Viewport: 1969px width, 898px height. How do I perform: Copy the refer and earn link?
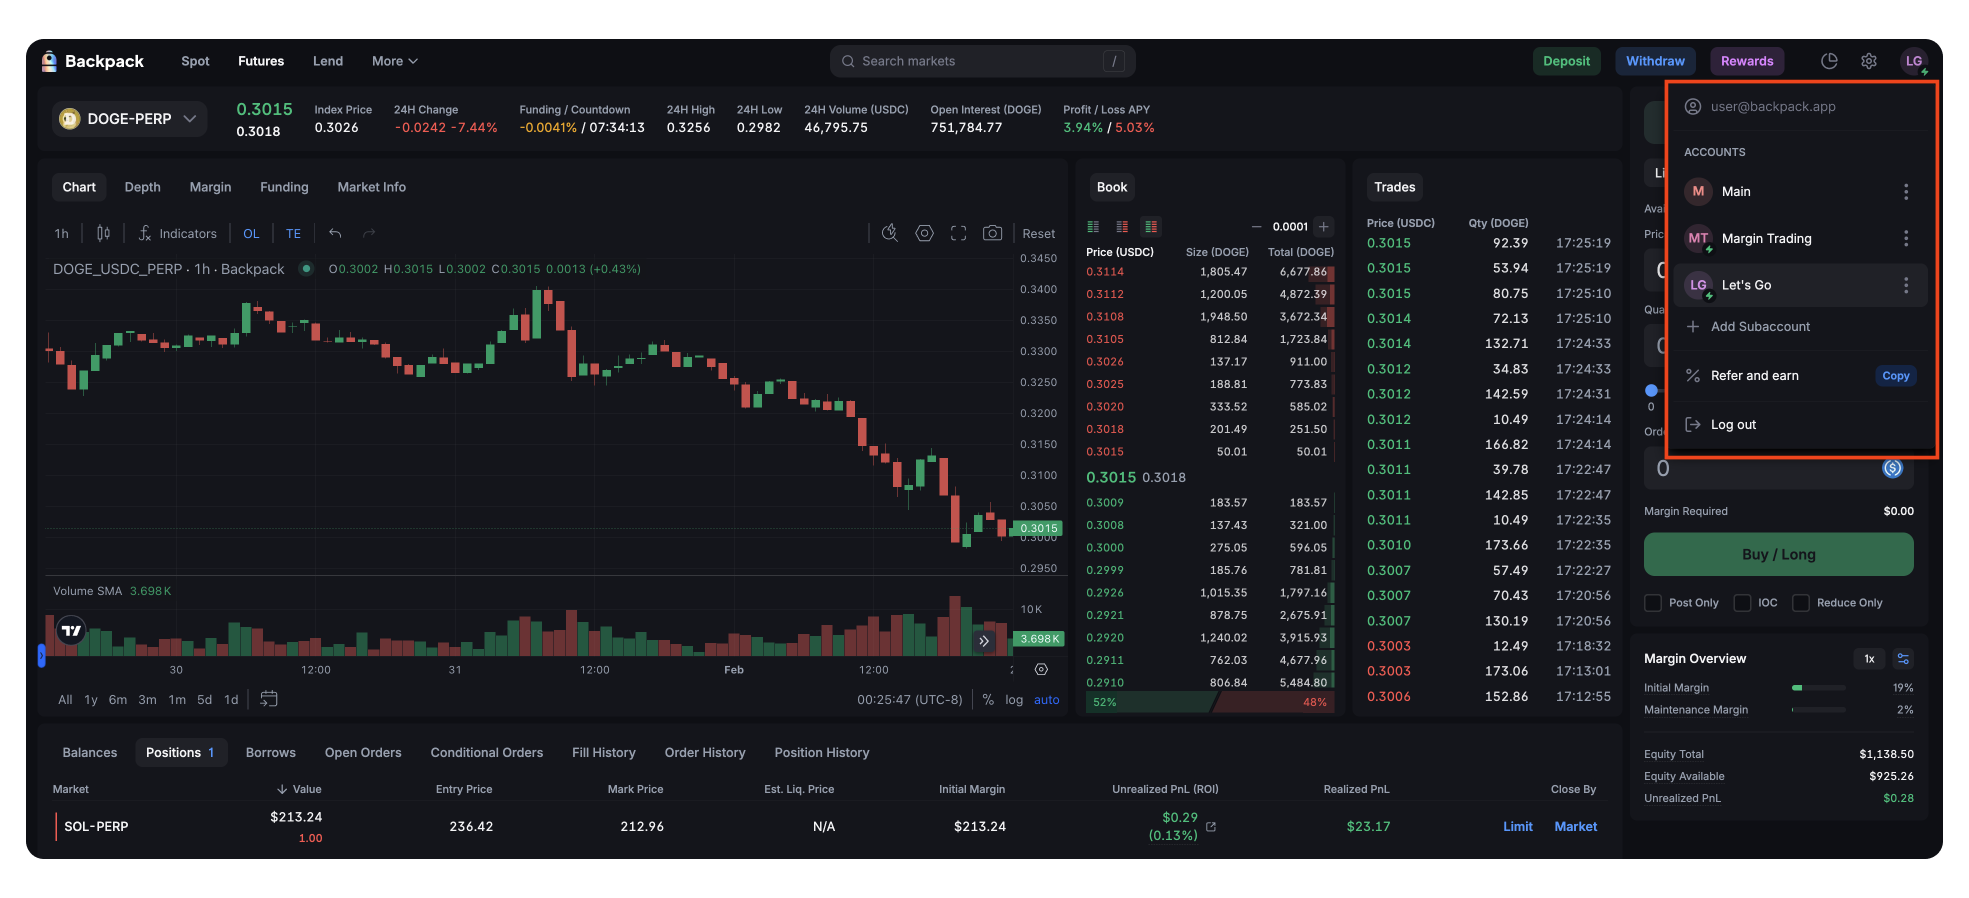click(x=1895, y=376)
